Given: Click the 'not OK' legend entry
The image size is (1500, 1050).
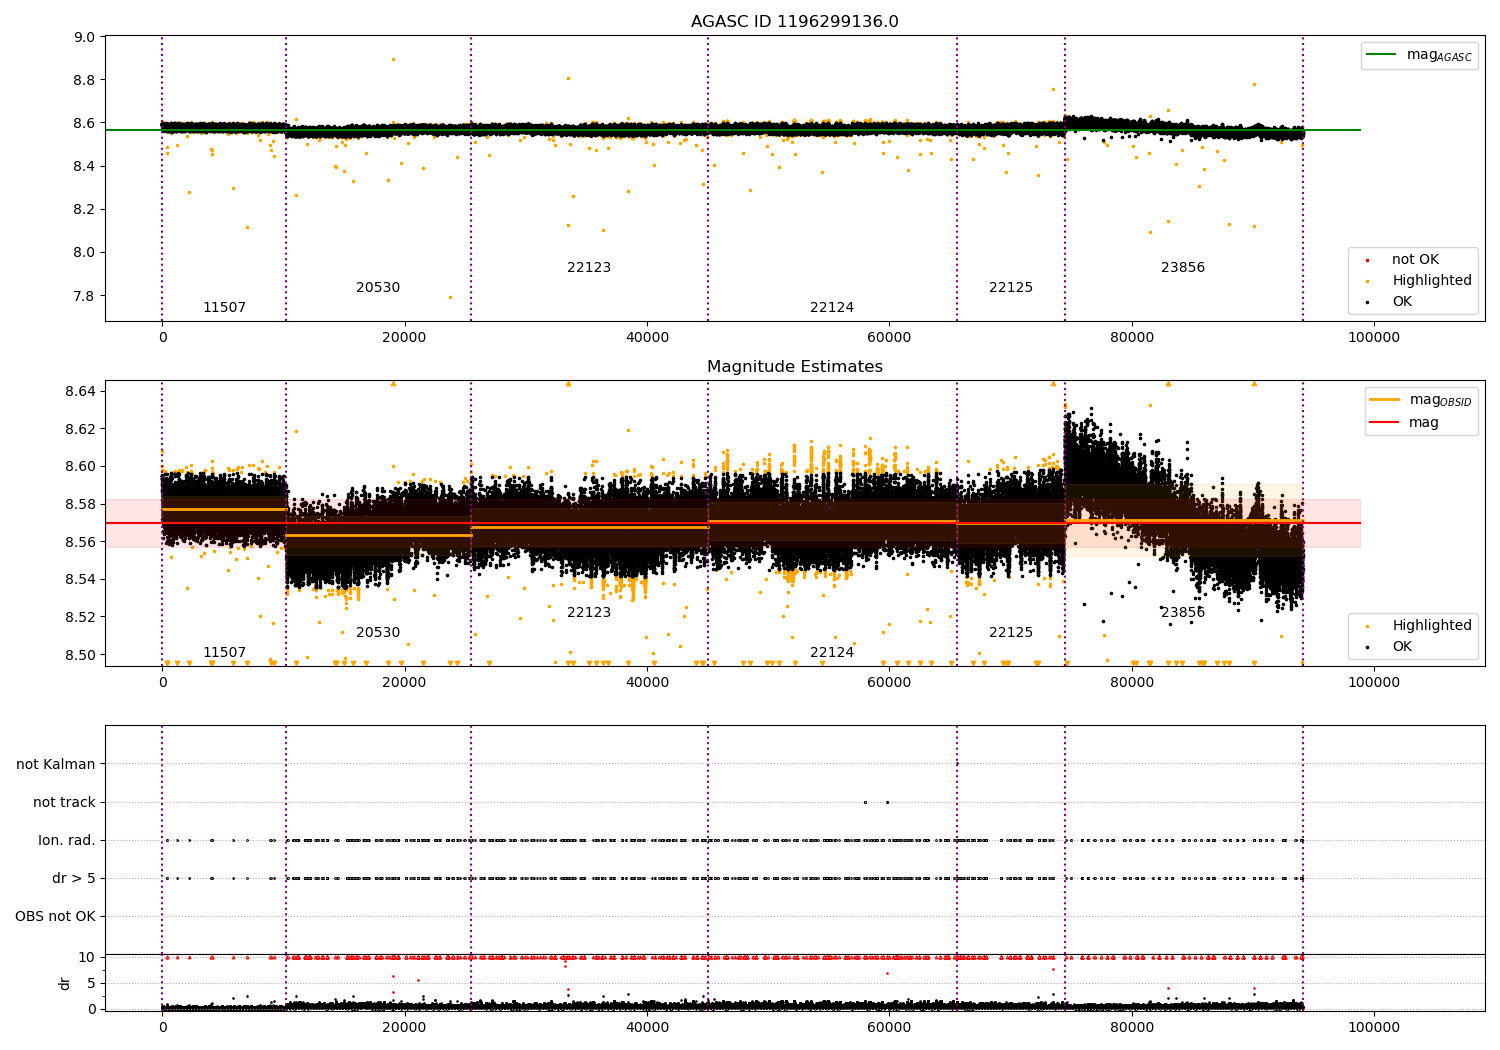Looking at the screenshot, I should pos(1415,259).
